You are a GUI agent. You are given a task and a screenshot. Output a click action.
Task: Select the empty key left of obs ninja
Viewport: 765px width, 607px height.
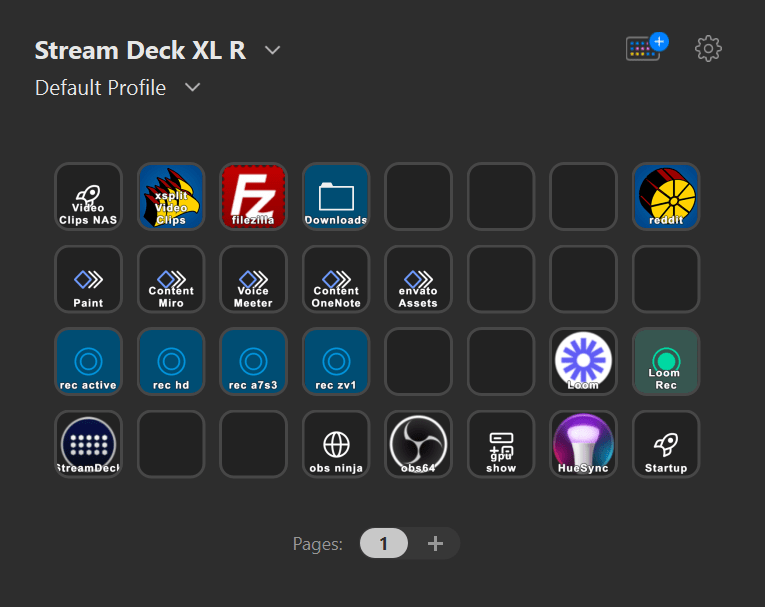coord(253,444)
